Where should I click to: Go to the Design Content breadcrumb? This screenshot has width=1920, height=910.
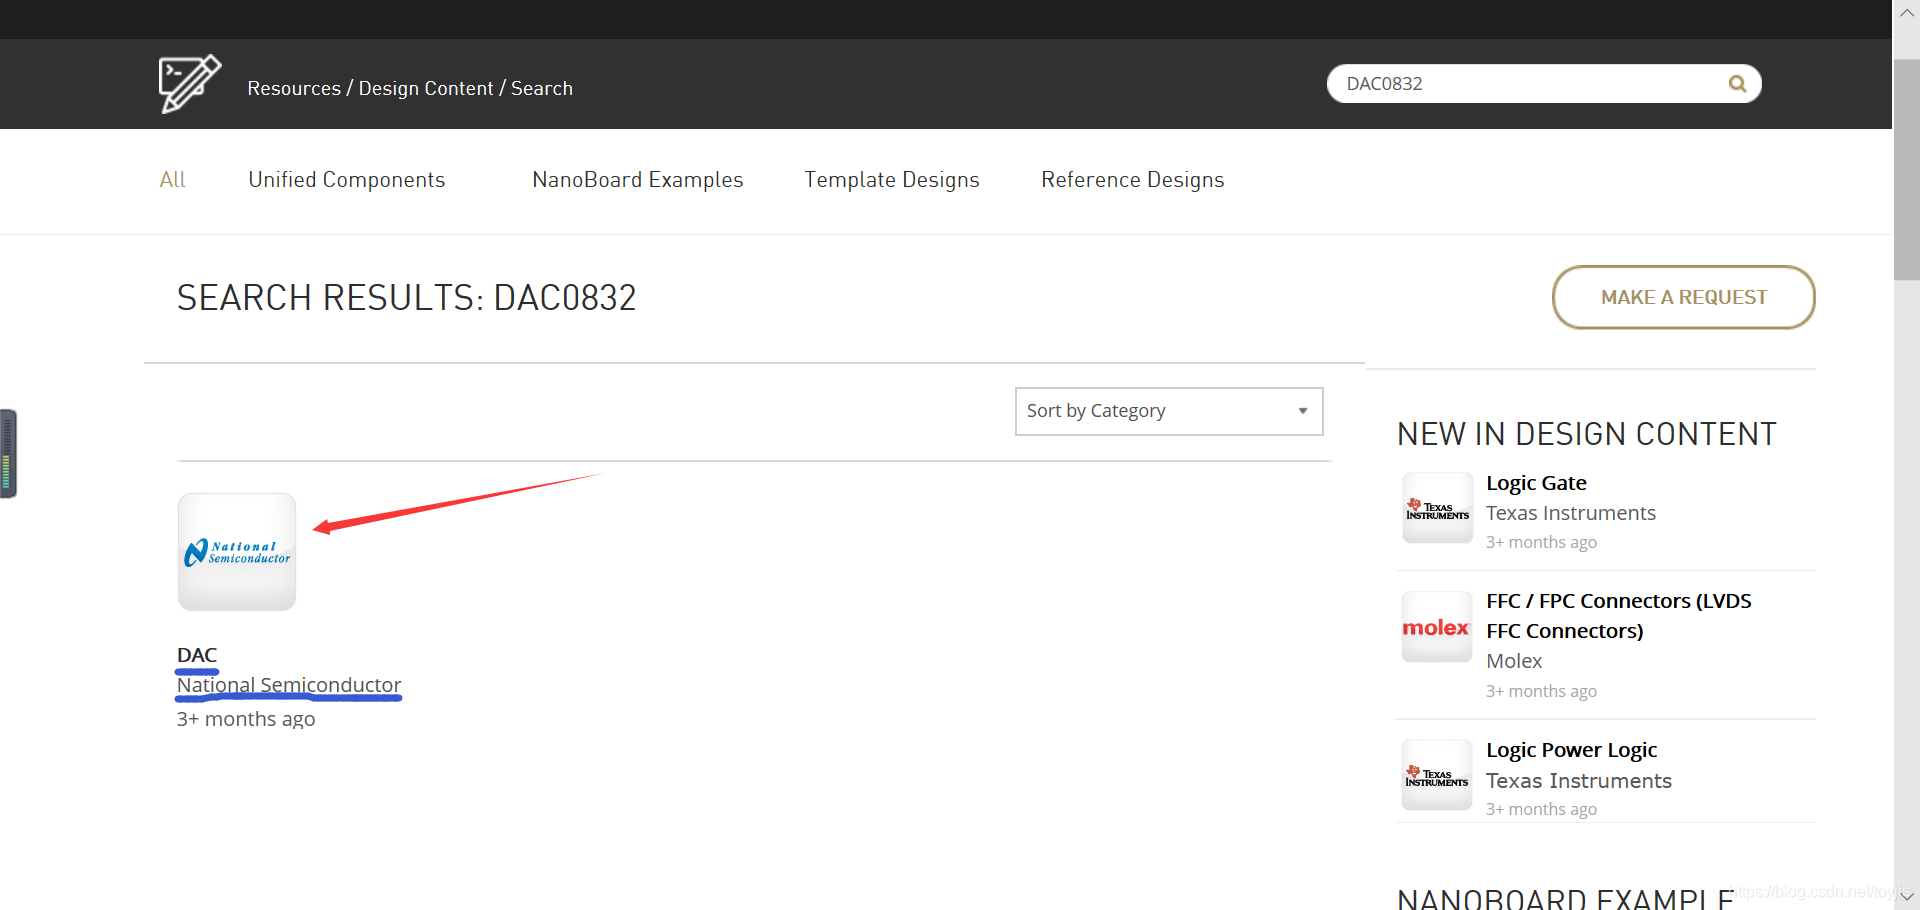tap(426, 88)
